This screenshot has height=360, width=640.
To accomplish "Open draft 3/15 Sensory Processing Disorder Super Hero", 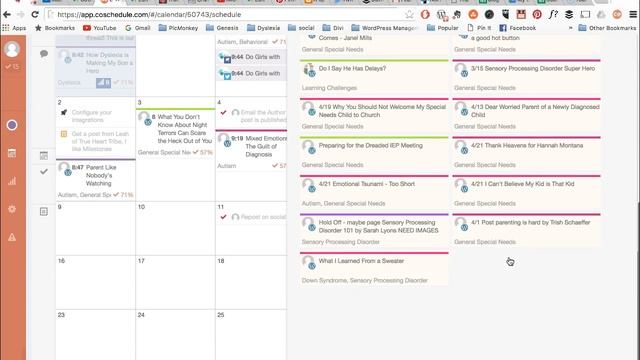I will pos(527,77).
